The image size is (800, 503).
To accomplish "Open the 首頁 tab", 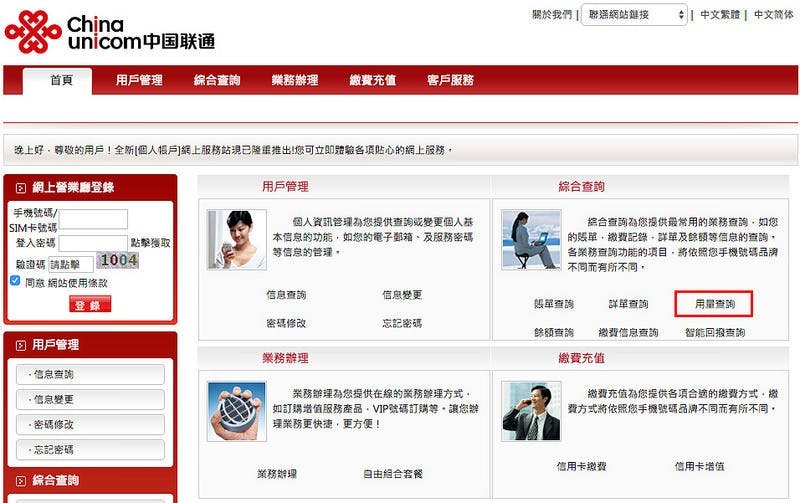I will pyautogui.click(x=58, y=81).
